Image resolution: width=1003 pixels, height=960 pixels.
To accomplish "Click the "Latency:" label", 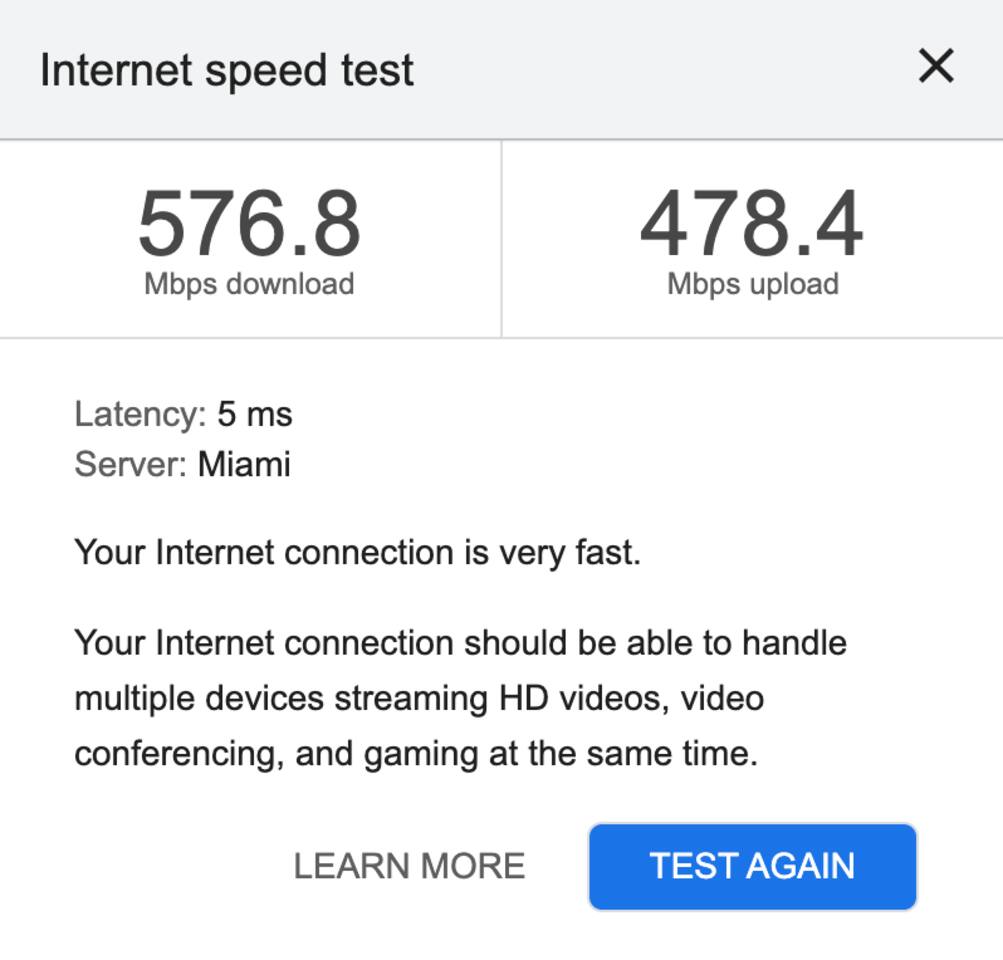I will [x=140, y=413].
